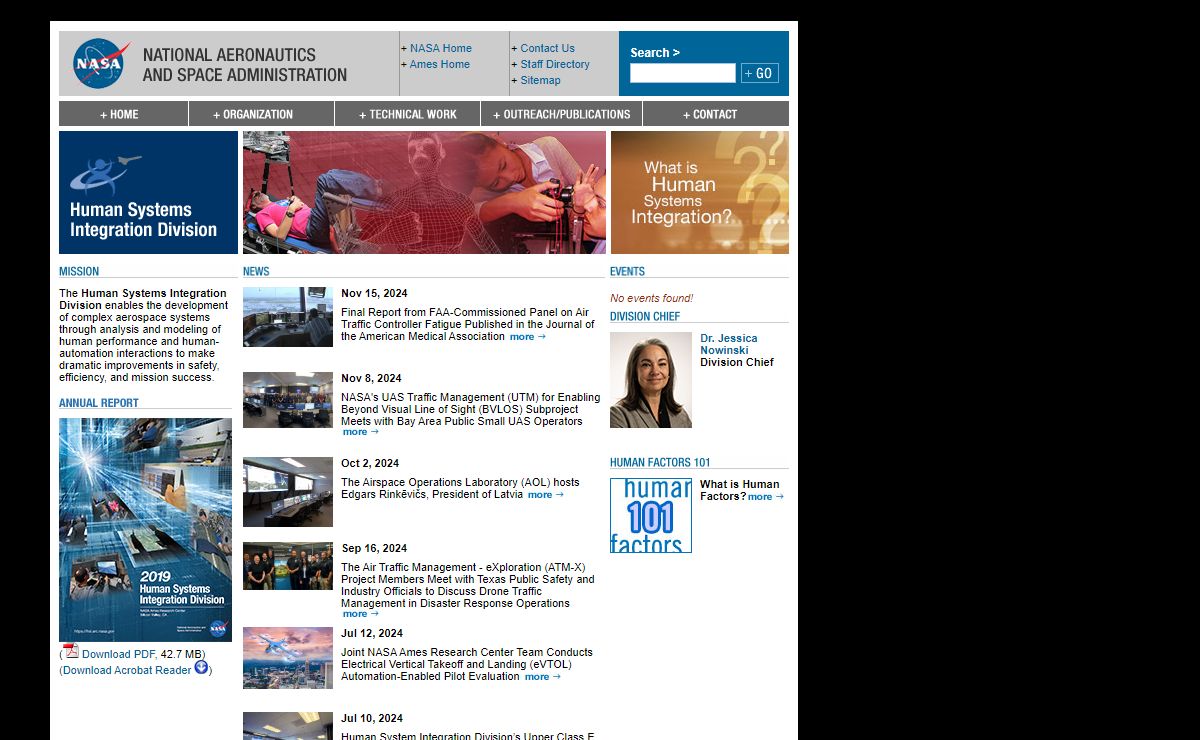Image resolution: width=1200 pixels, height=740 pixels.
Task: Open the Outreach/Publications navigation menu
Action: point(561,114)
